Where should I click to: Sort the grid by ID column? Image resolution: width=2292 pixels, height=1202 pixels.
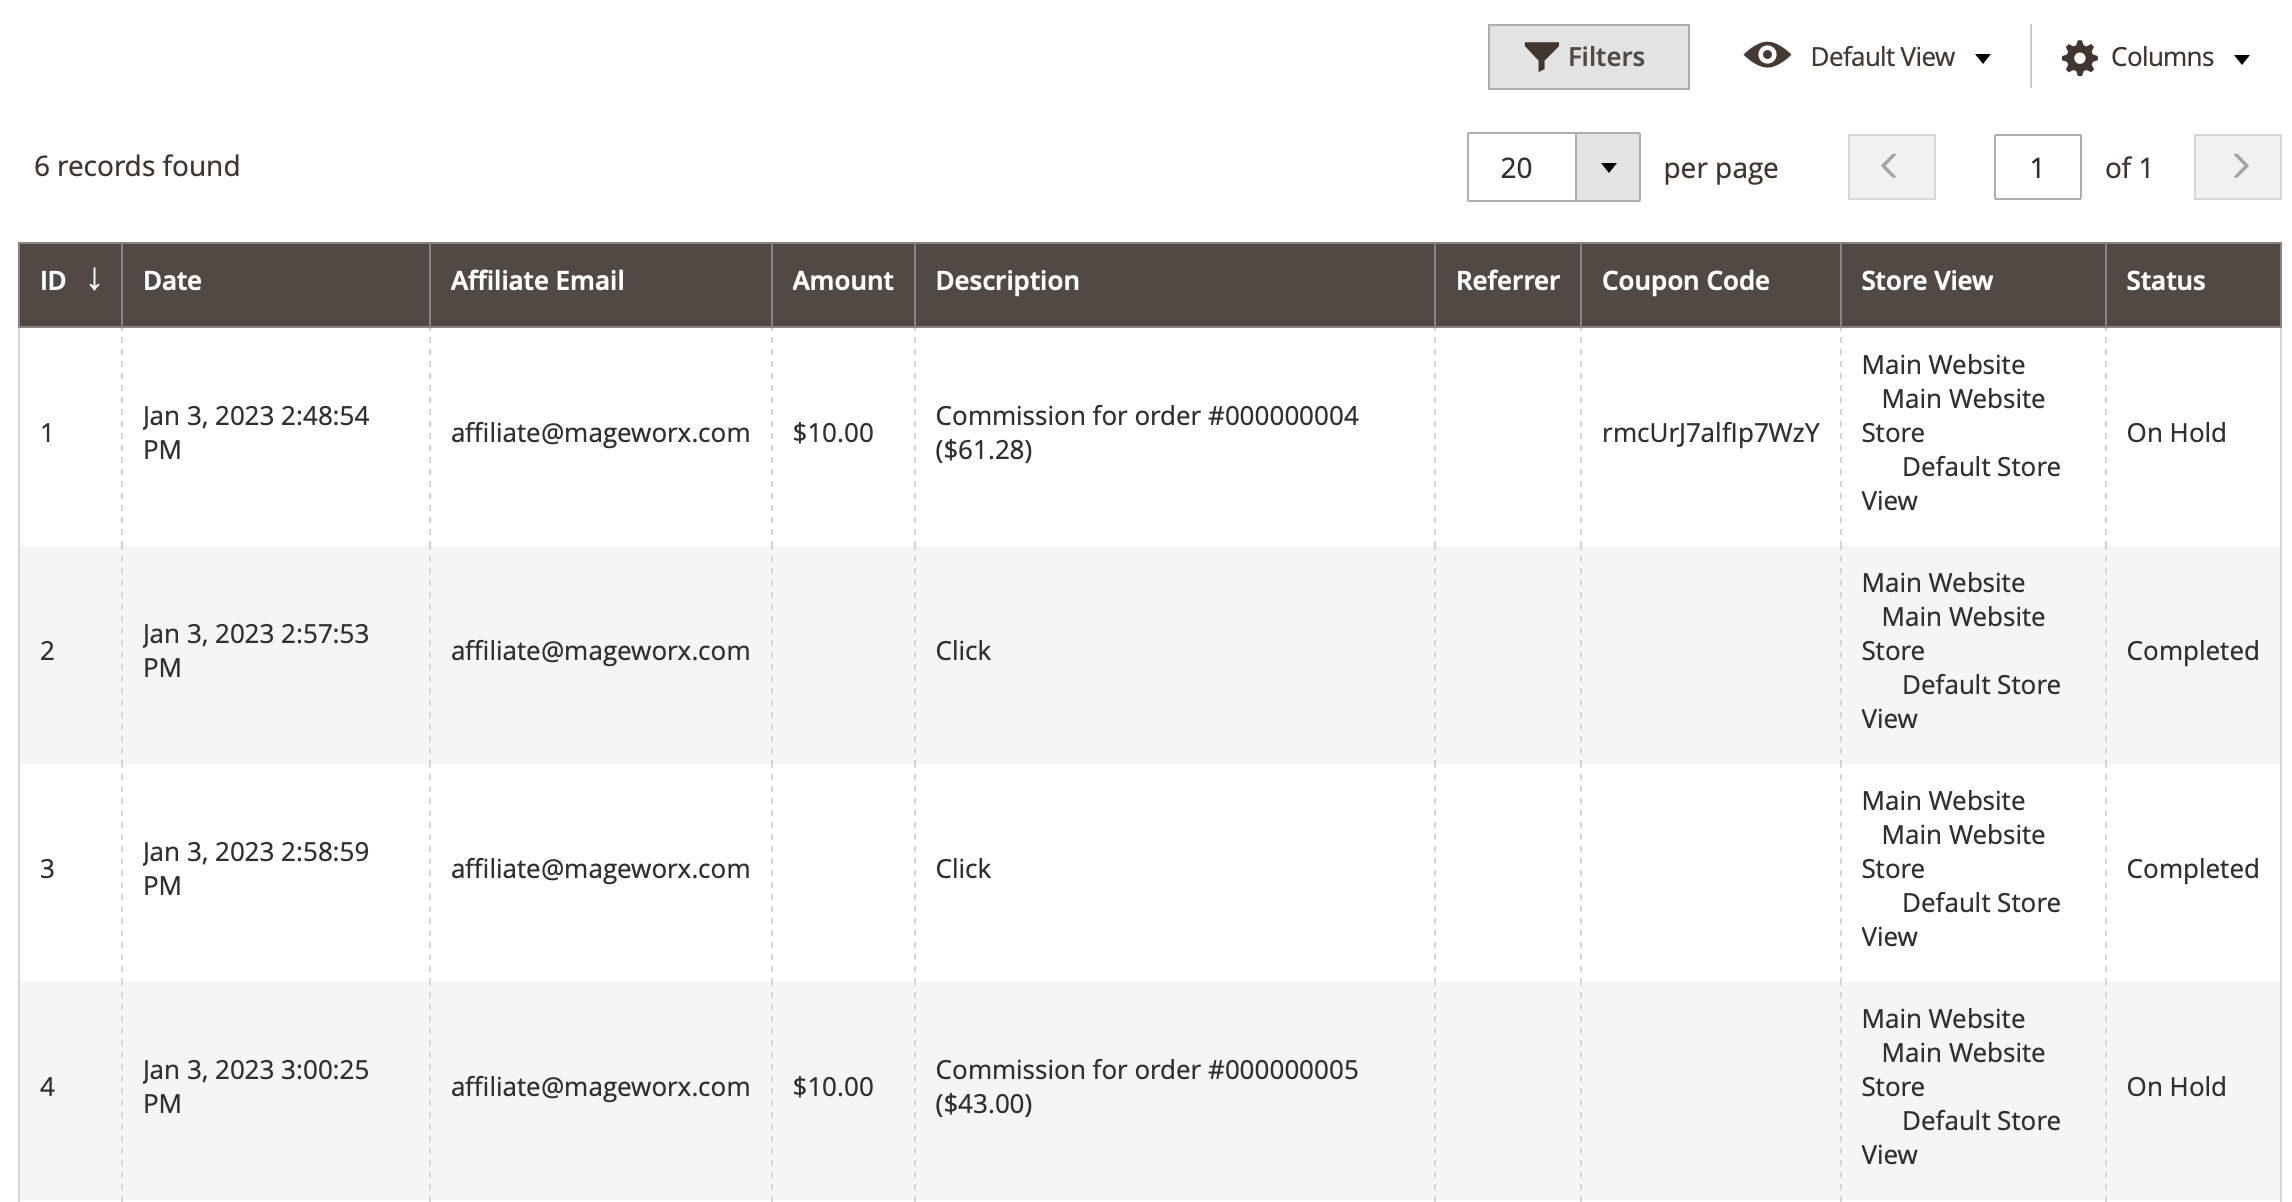click(70, 284)
